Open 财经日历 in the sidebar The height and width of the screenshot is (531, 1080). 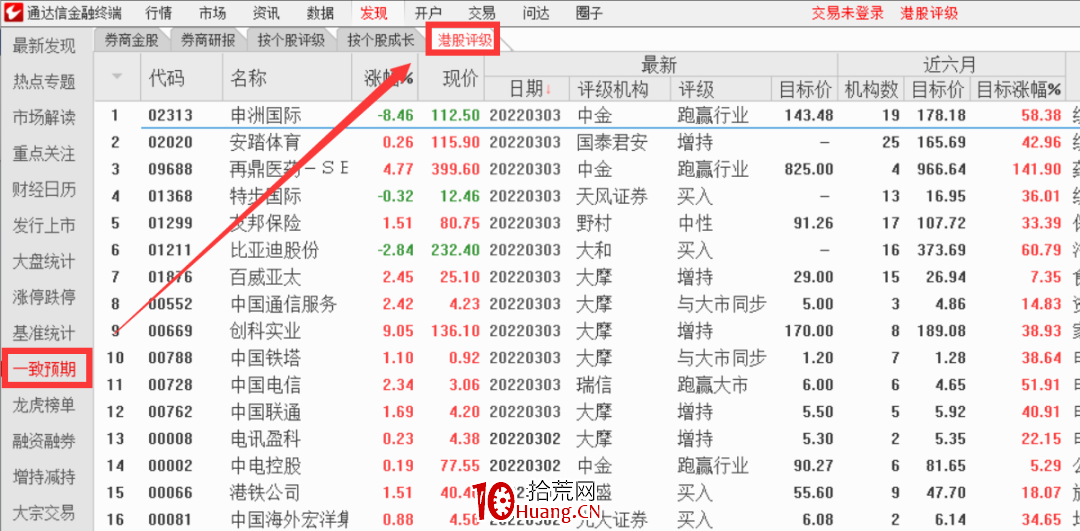click(44, 189)
